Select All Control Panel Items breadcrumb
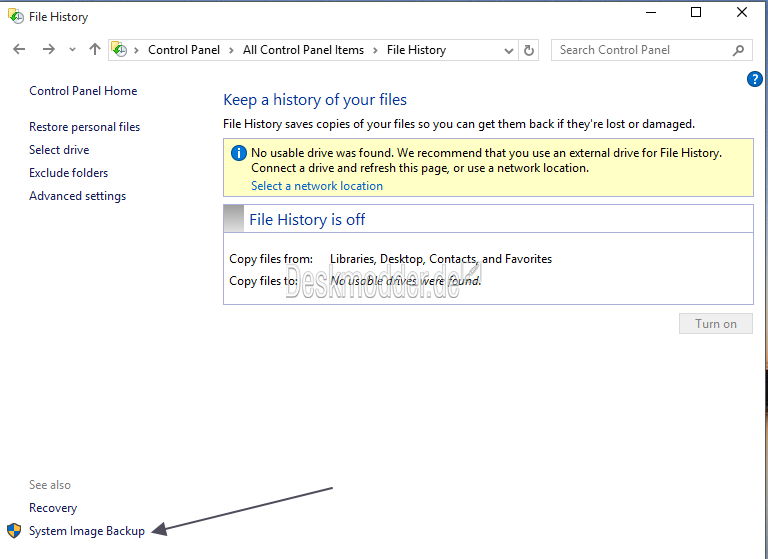Viewport: 768px width, 559px height. (x=303, y=50)
